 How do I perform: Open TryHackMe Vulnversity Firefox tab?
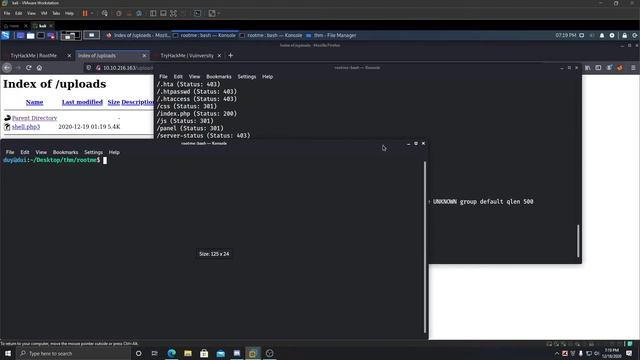pos(187,56)
